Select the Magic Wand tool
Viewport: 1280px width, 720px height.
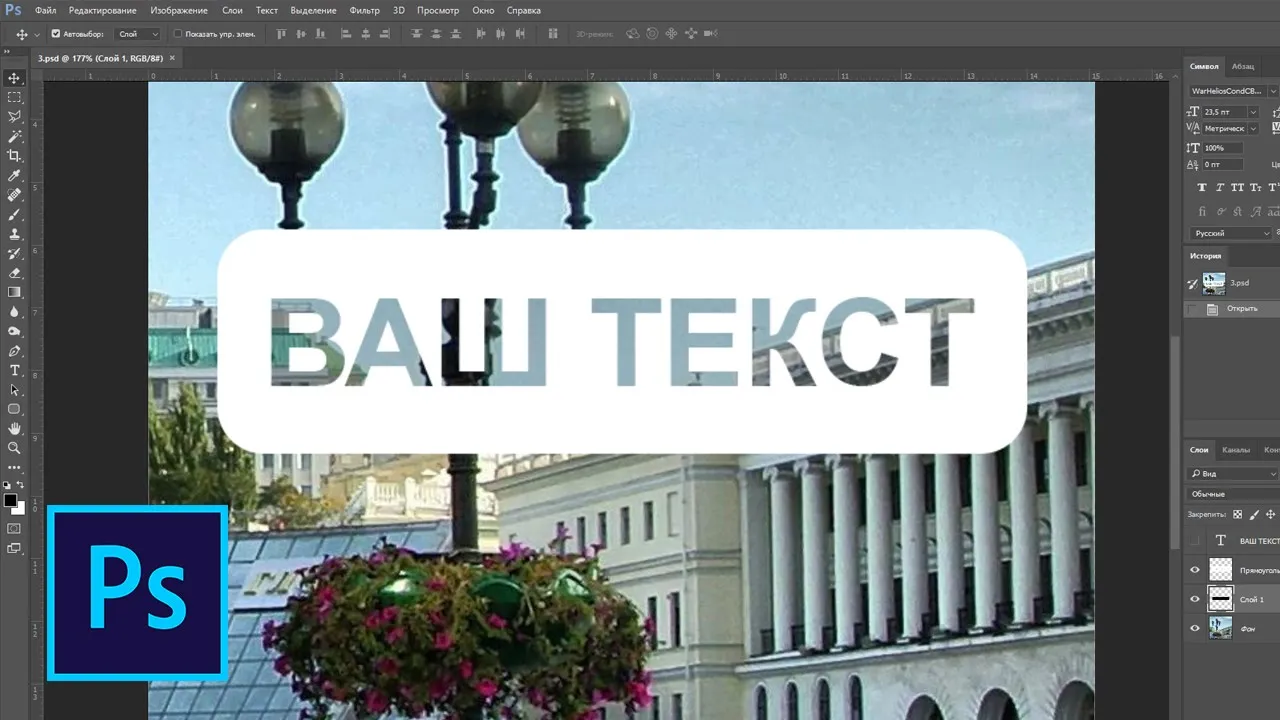pos(14,136)
